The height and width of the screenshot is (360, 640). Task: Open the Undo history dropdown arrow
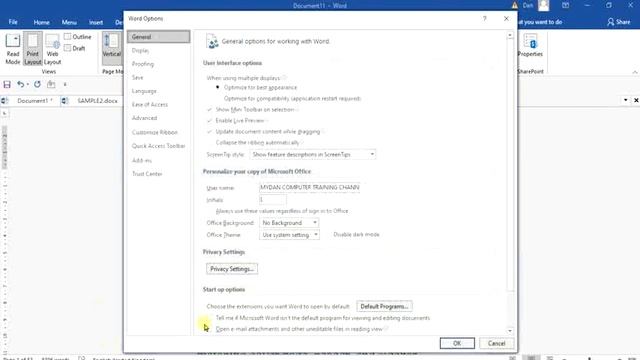click(x=27, y=84)
